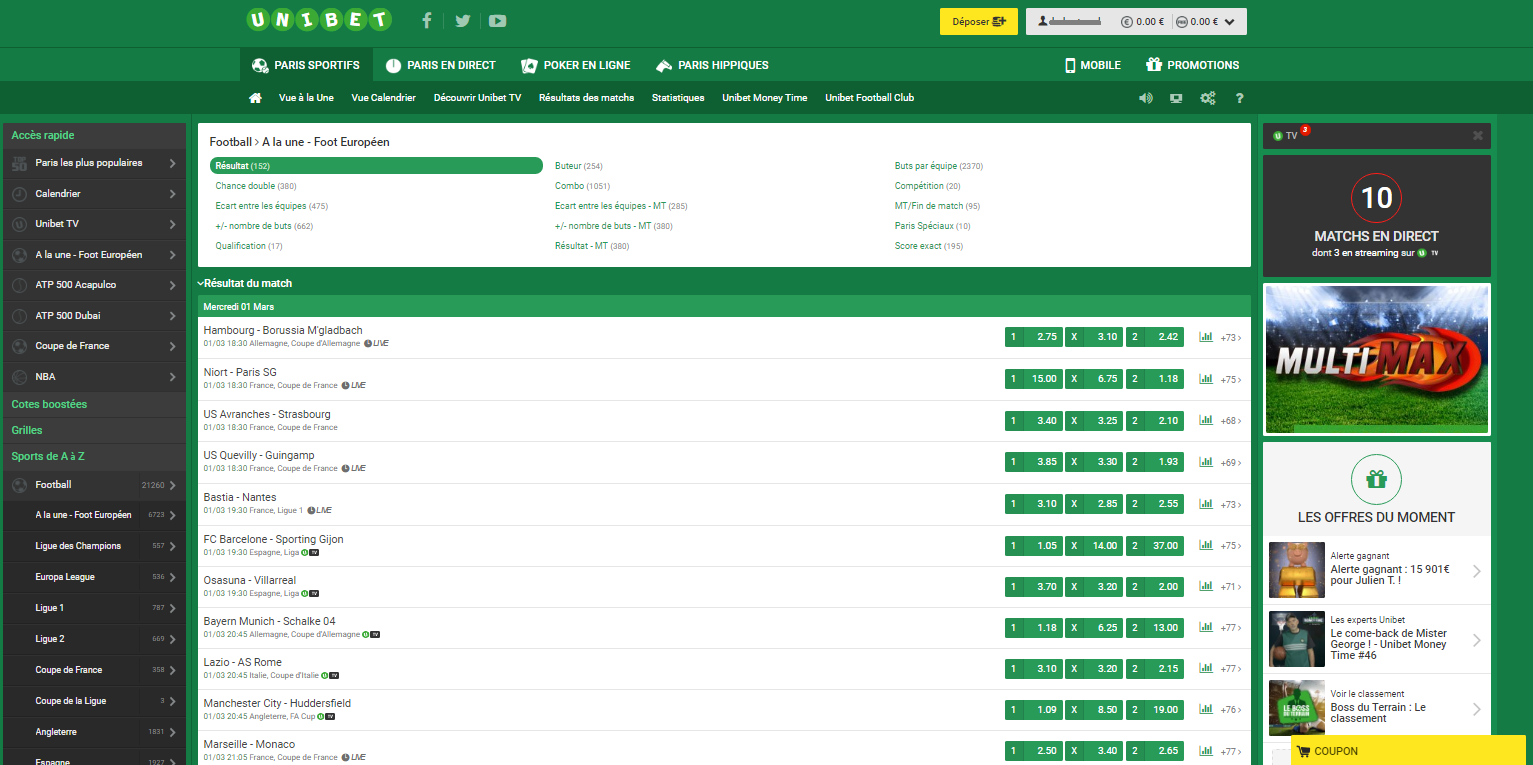The width and height of the screenshot is (1533, 765).
Task: Open Unibet Twitter page icon
Action: point(462,21)
